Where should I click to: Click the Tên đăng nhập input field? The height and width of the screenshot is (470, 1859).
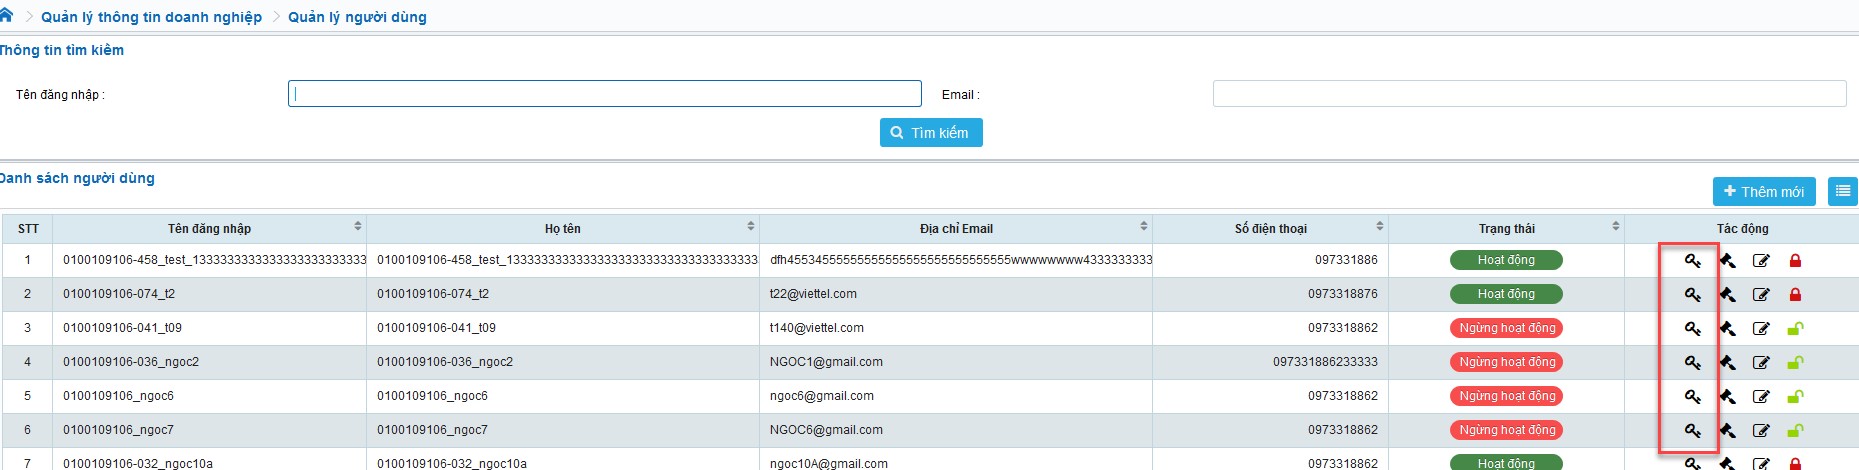click(x=604, y=94)
